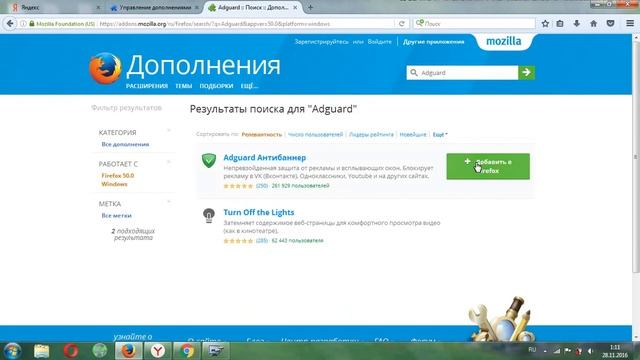Show bookmarks list icon in toolbar

(560, 24)
